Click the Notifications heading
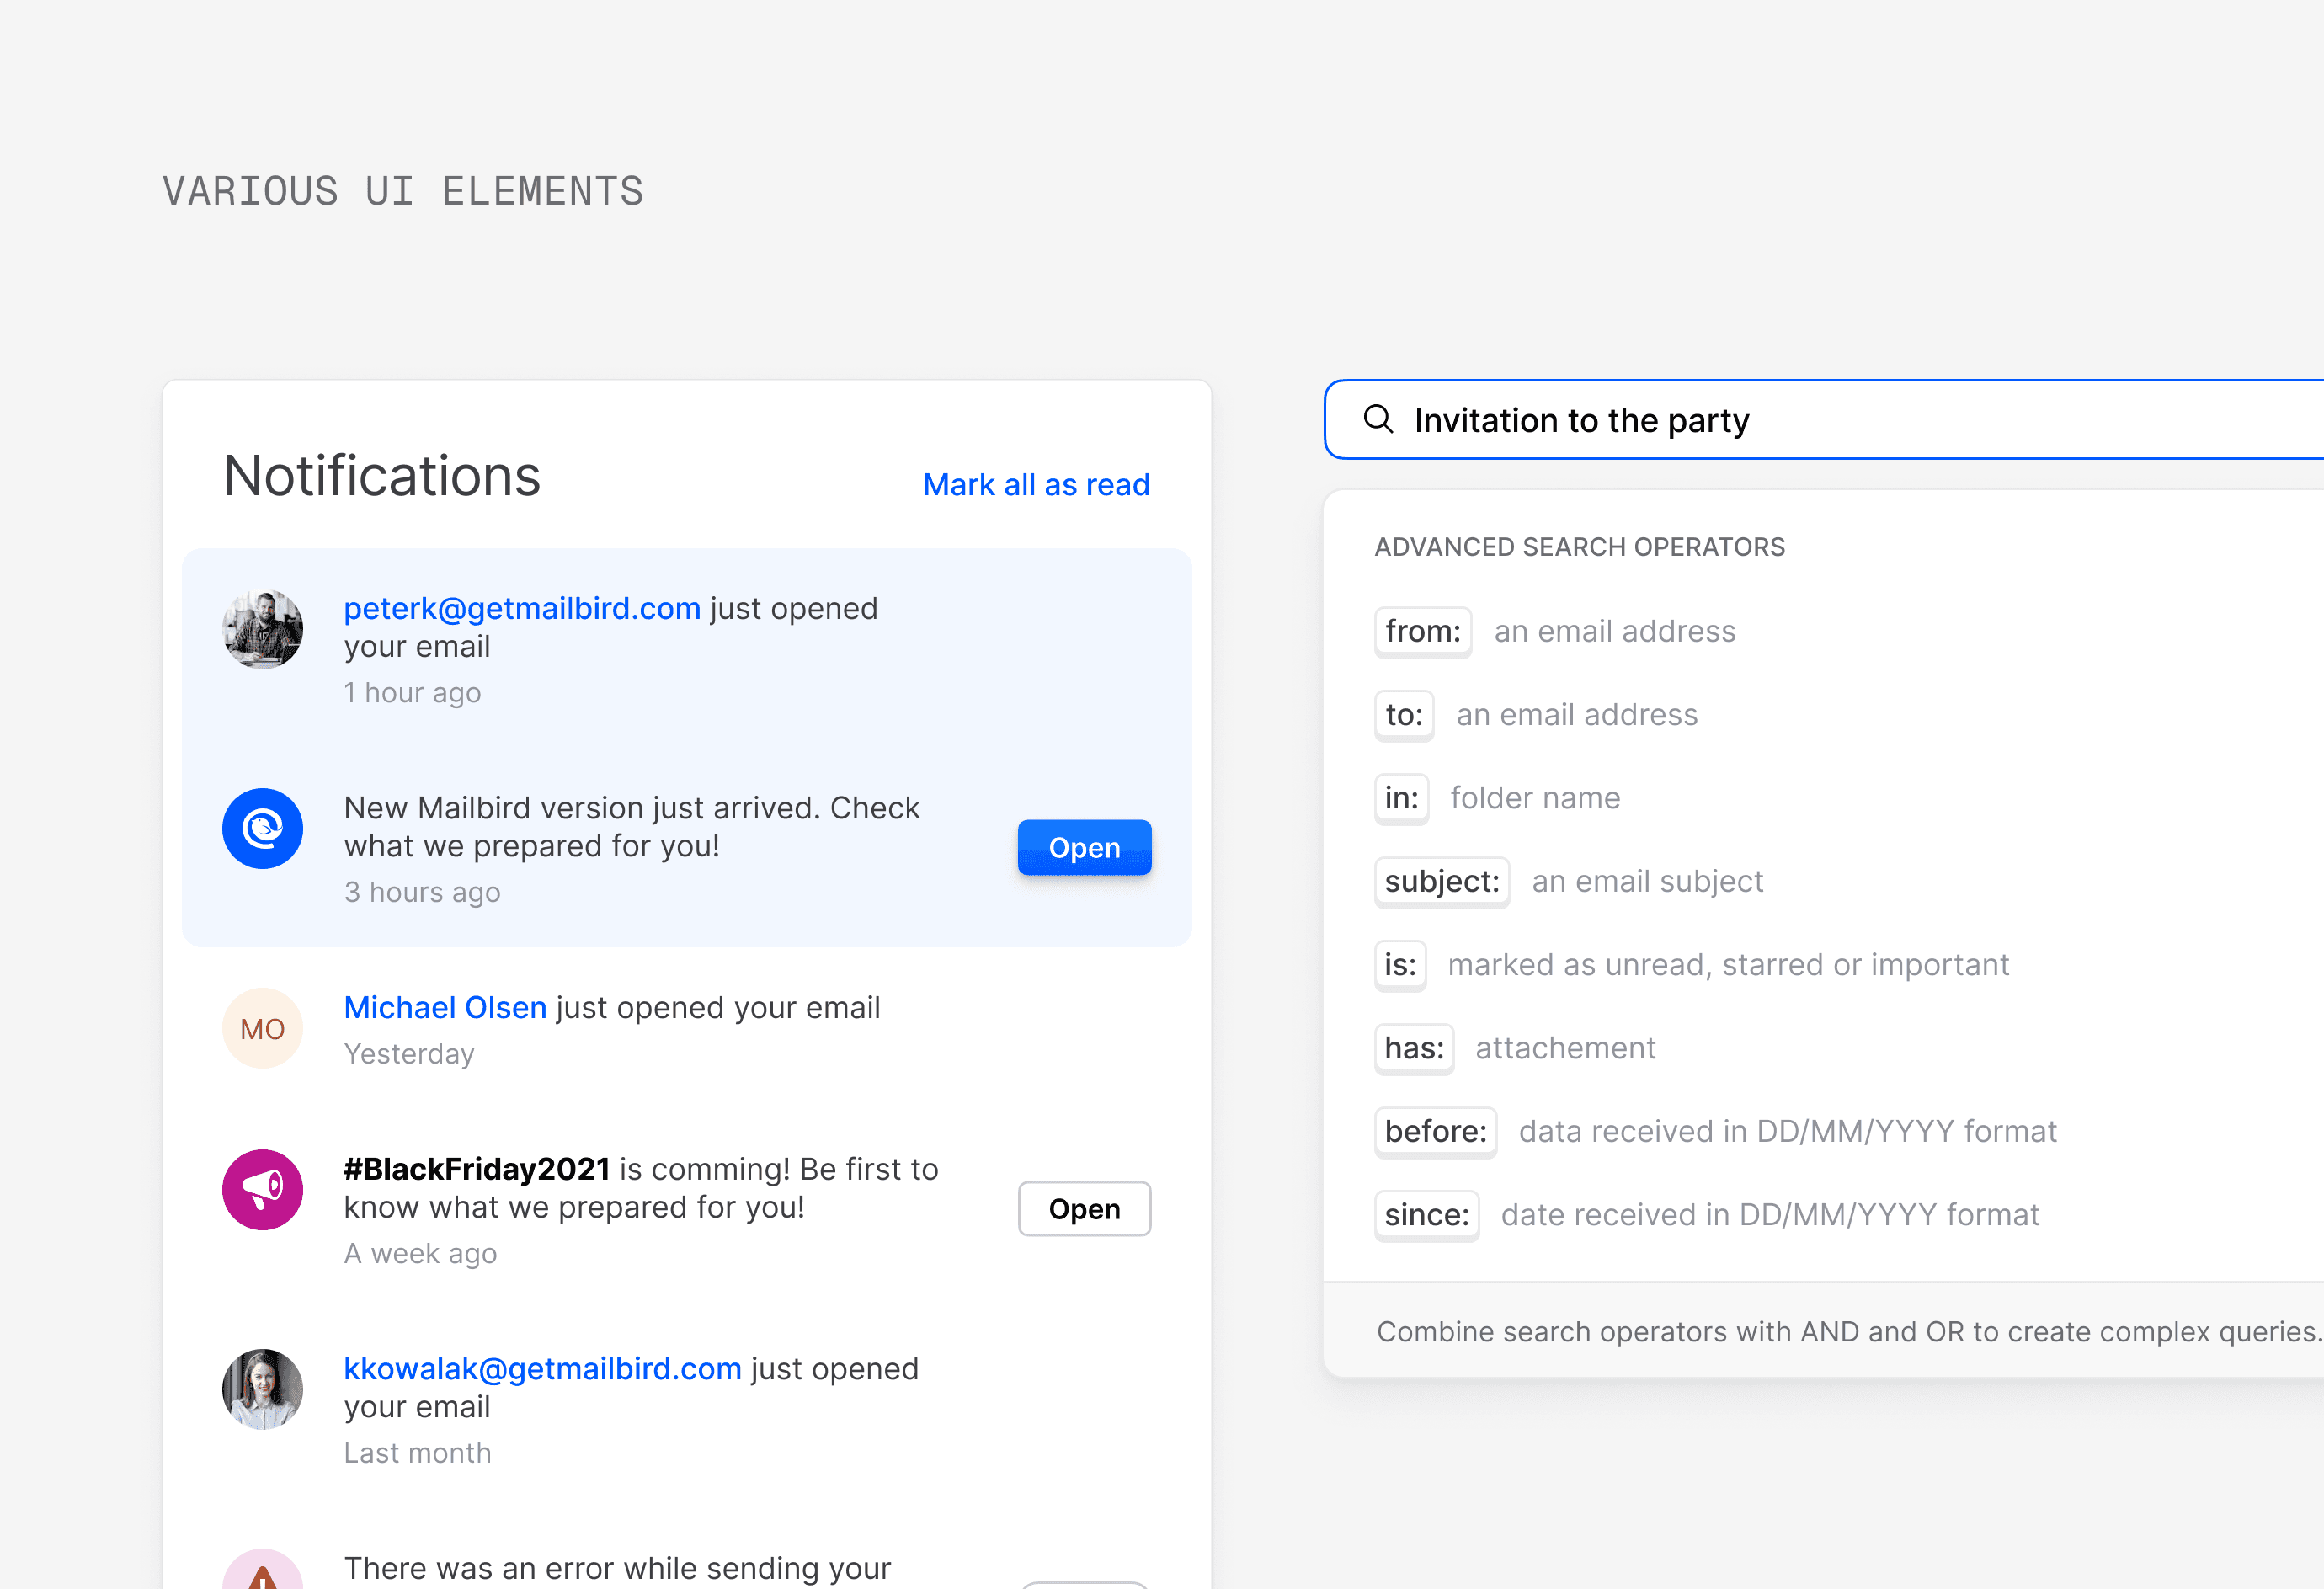 click(382, 476)
